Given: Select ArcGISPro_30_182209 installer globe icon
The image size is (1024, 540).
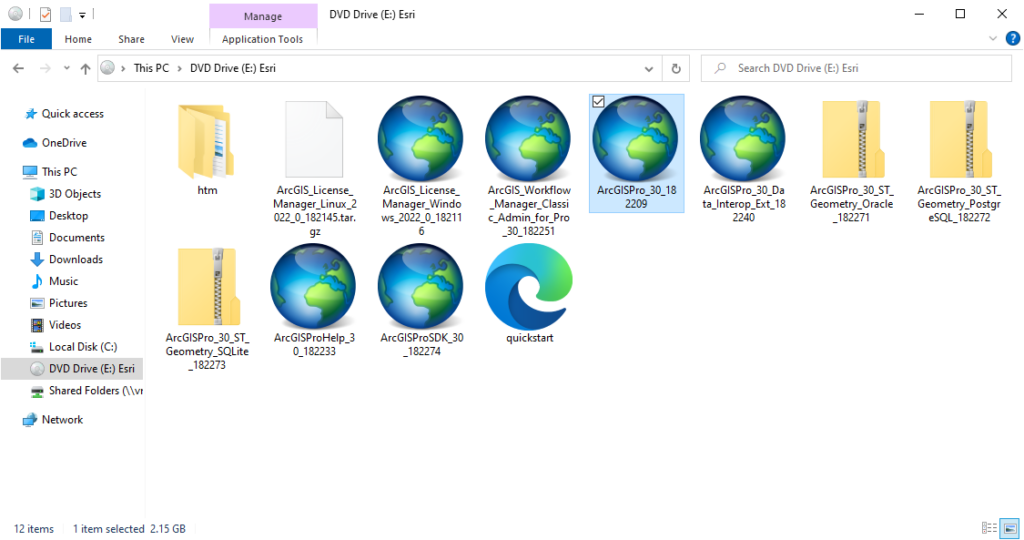Looking at the screenshot, I should pos(636,138).
